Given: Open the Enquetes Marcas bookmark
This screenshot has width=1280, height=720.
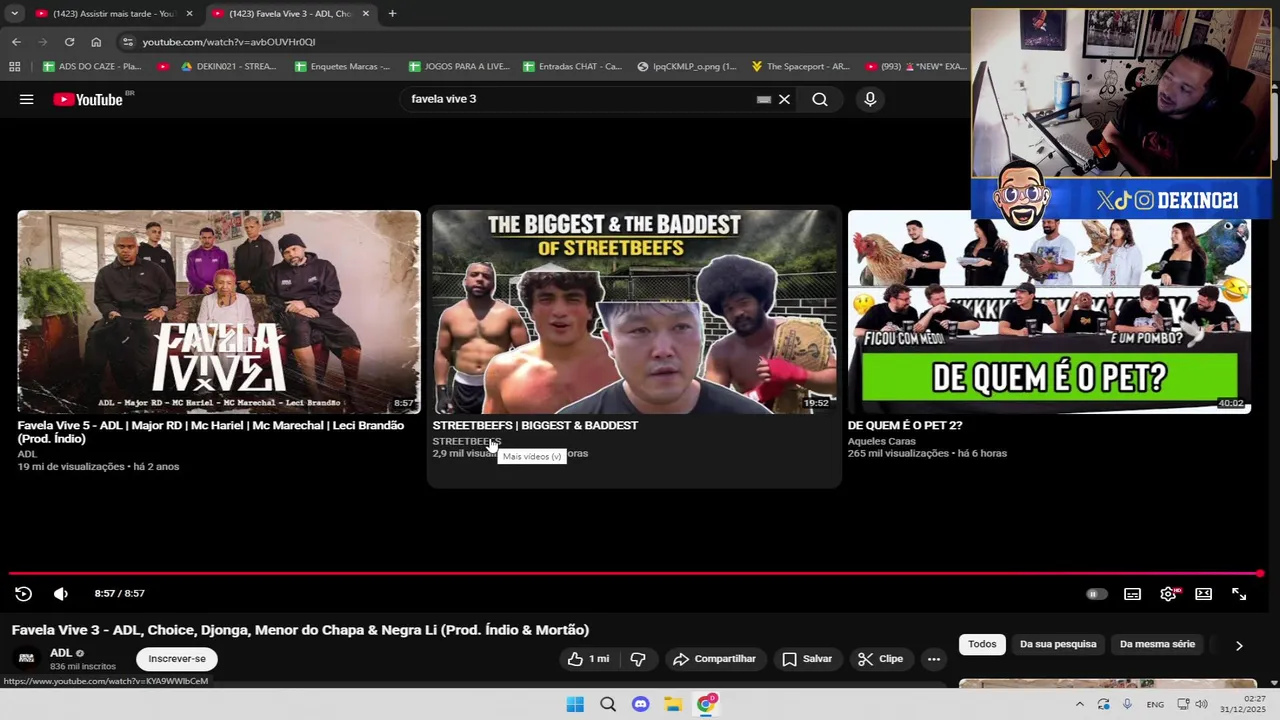Looking at the screenshot, I should click(343, 67).
